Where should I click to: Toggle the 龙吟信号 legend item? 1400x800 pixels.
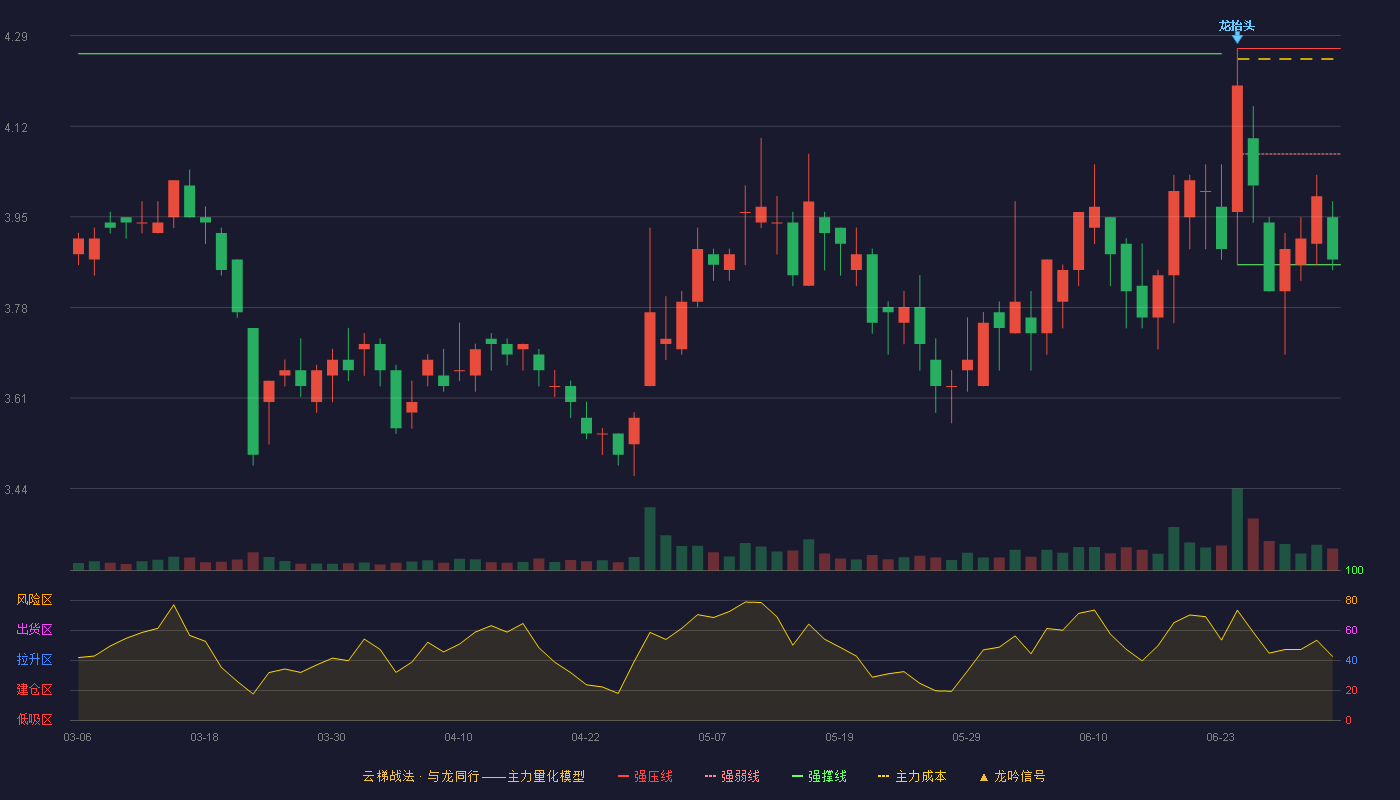(x=1012, y=776)
